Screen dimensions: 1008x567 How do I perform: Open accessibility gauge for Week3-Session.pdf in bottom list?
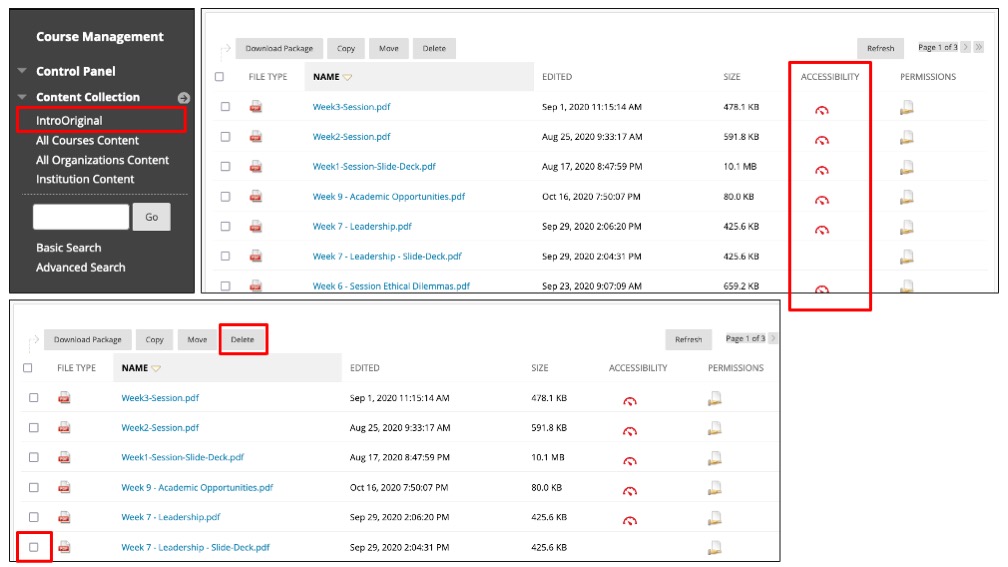tap(630, 401)
